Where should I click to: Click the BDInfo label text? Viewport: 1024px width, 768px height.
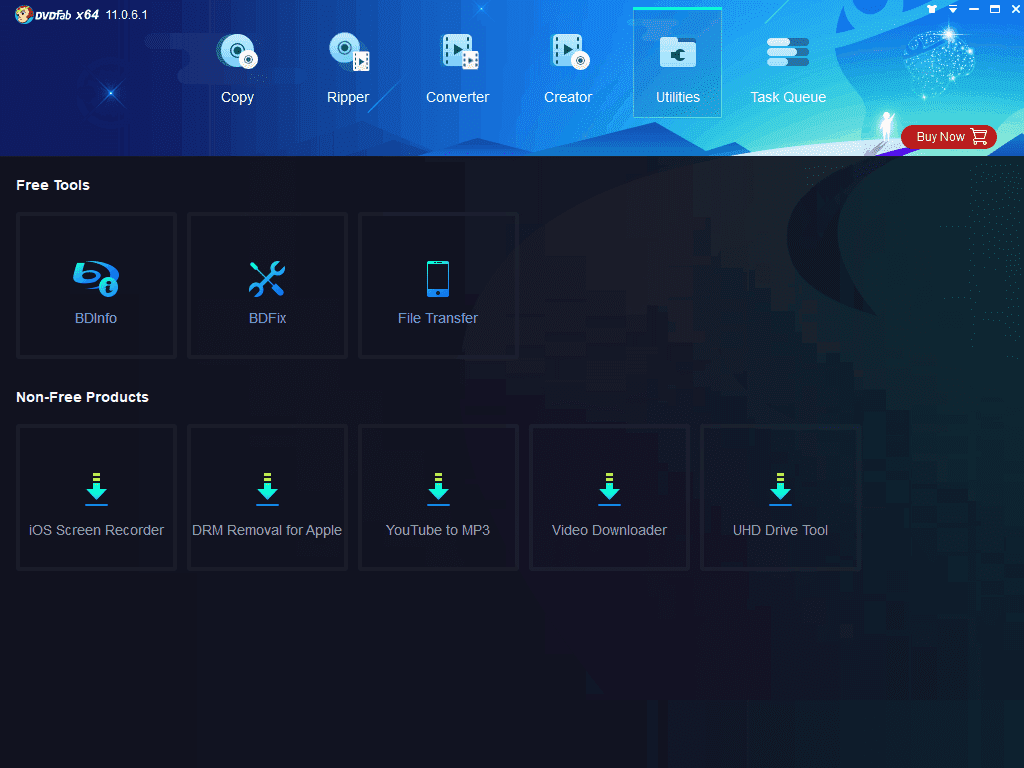[x=96, y=318]
